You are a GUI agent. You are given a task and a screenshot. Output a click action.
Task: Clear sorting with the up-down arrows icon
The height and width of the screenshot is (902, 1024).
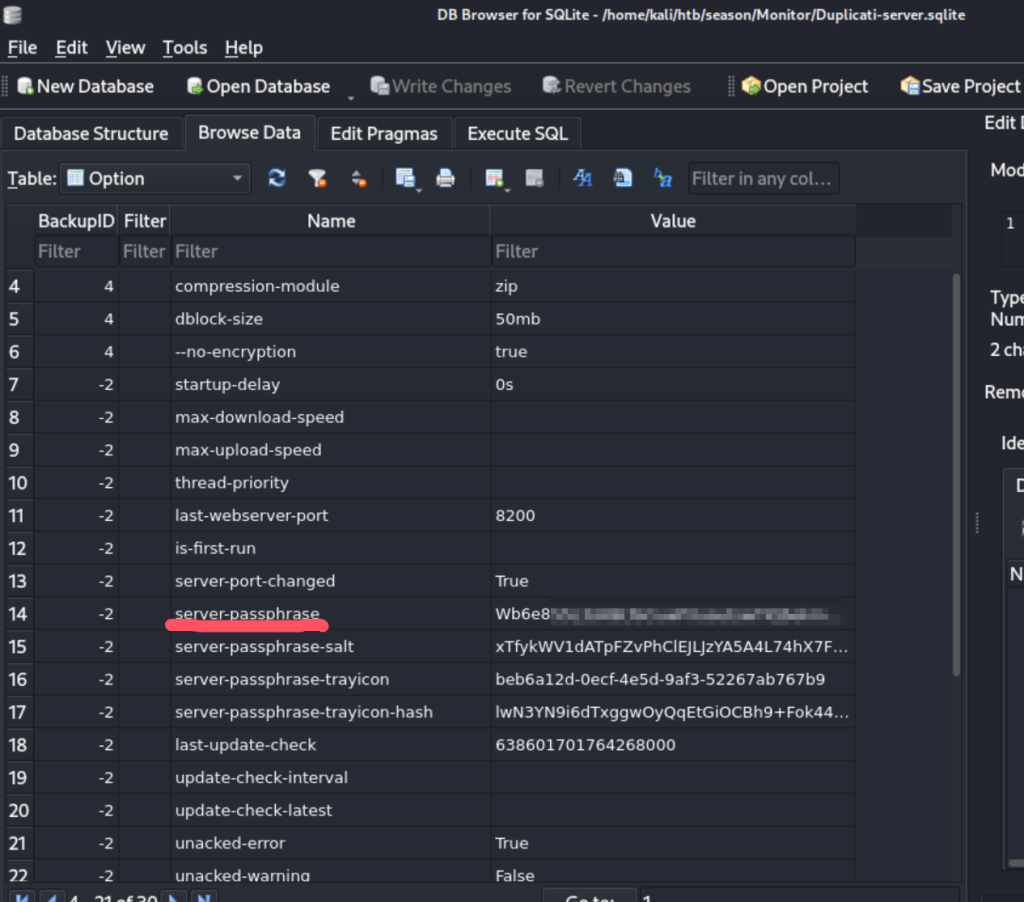tap(359, 178)
